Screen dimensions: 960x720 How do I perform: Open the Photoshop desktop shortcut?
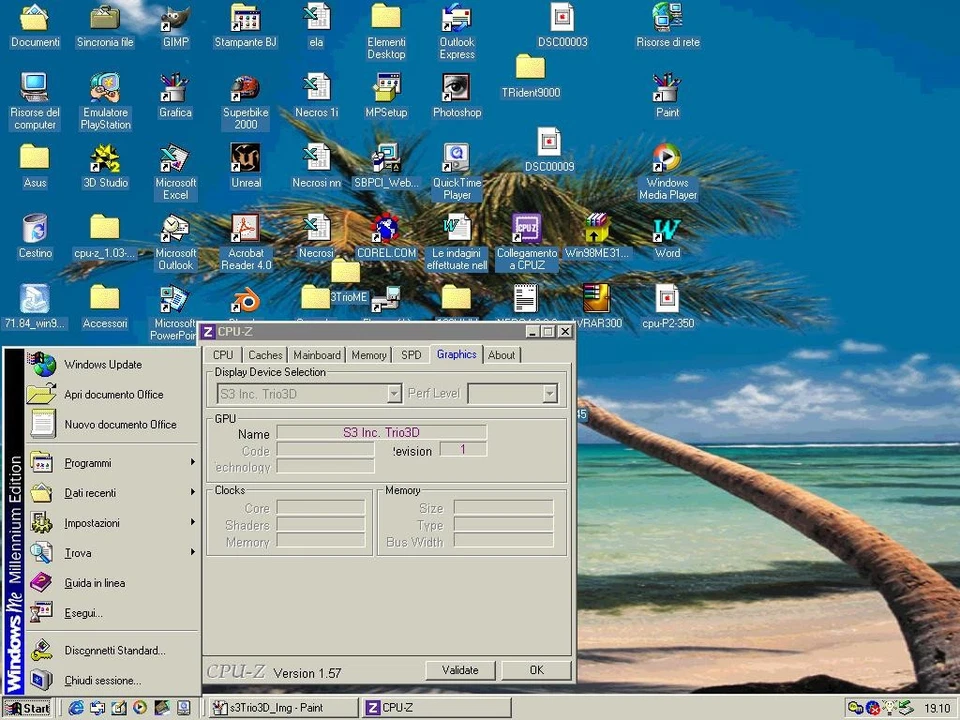click(456, 89)
